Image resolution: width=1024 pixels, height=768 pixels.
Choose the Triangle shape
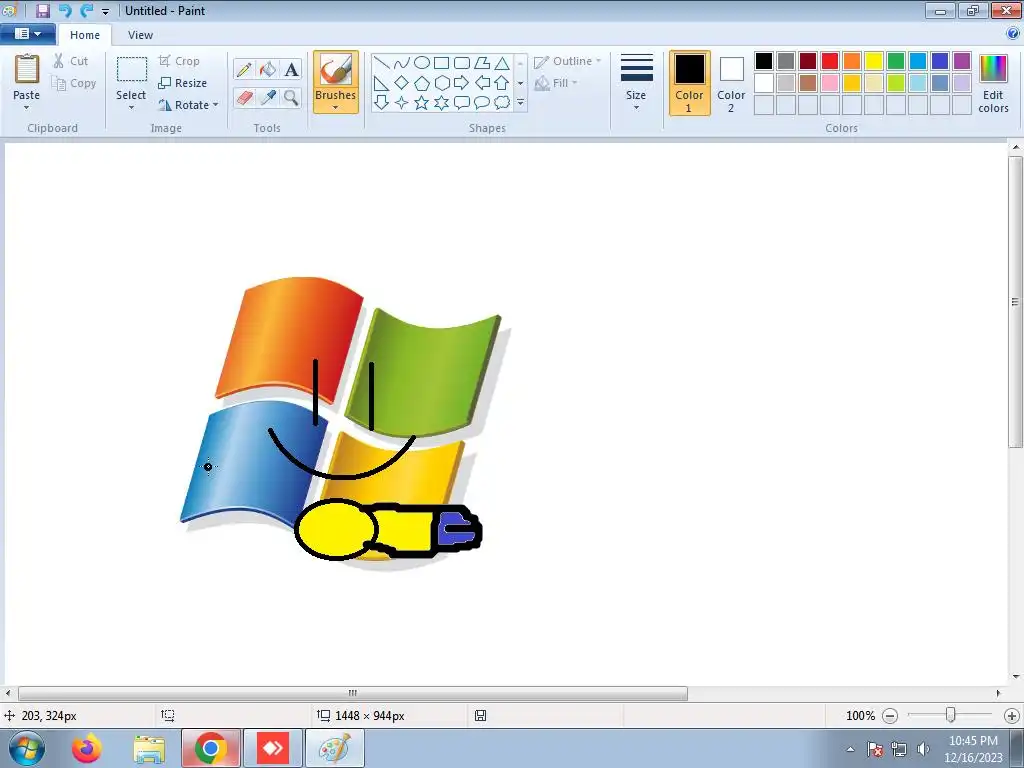click(x=502, y=63)
